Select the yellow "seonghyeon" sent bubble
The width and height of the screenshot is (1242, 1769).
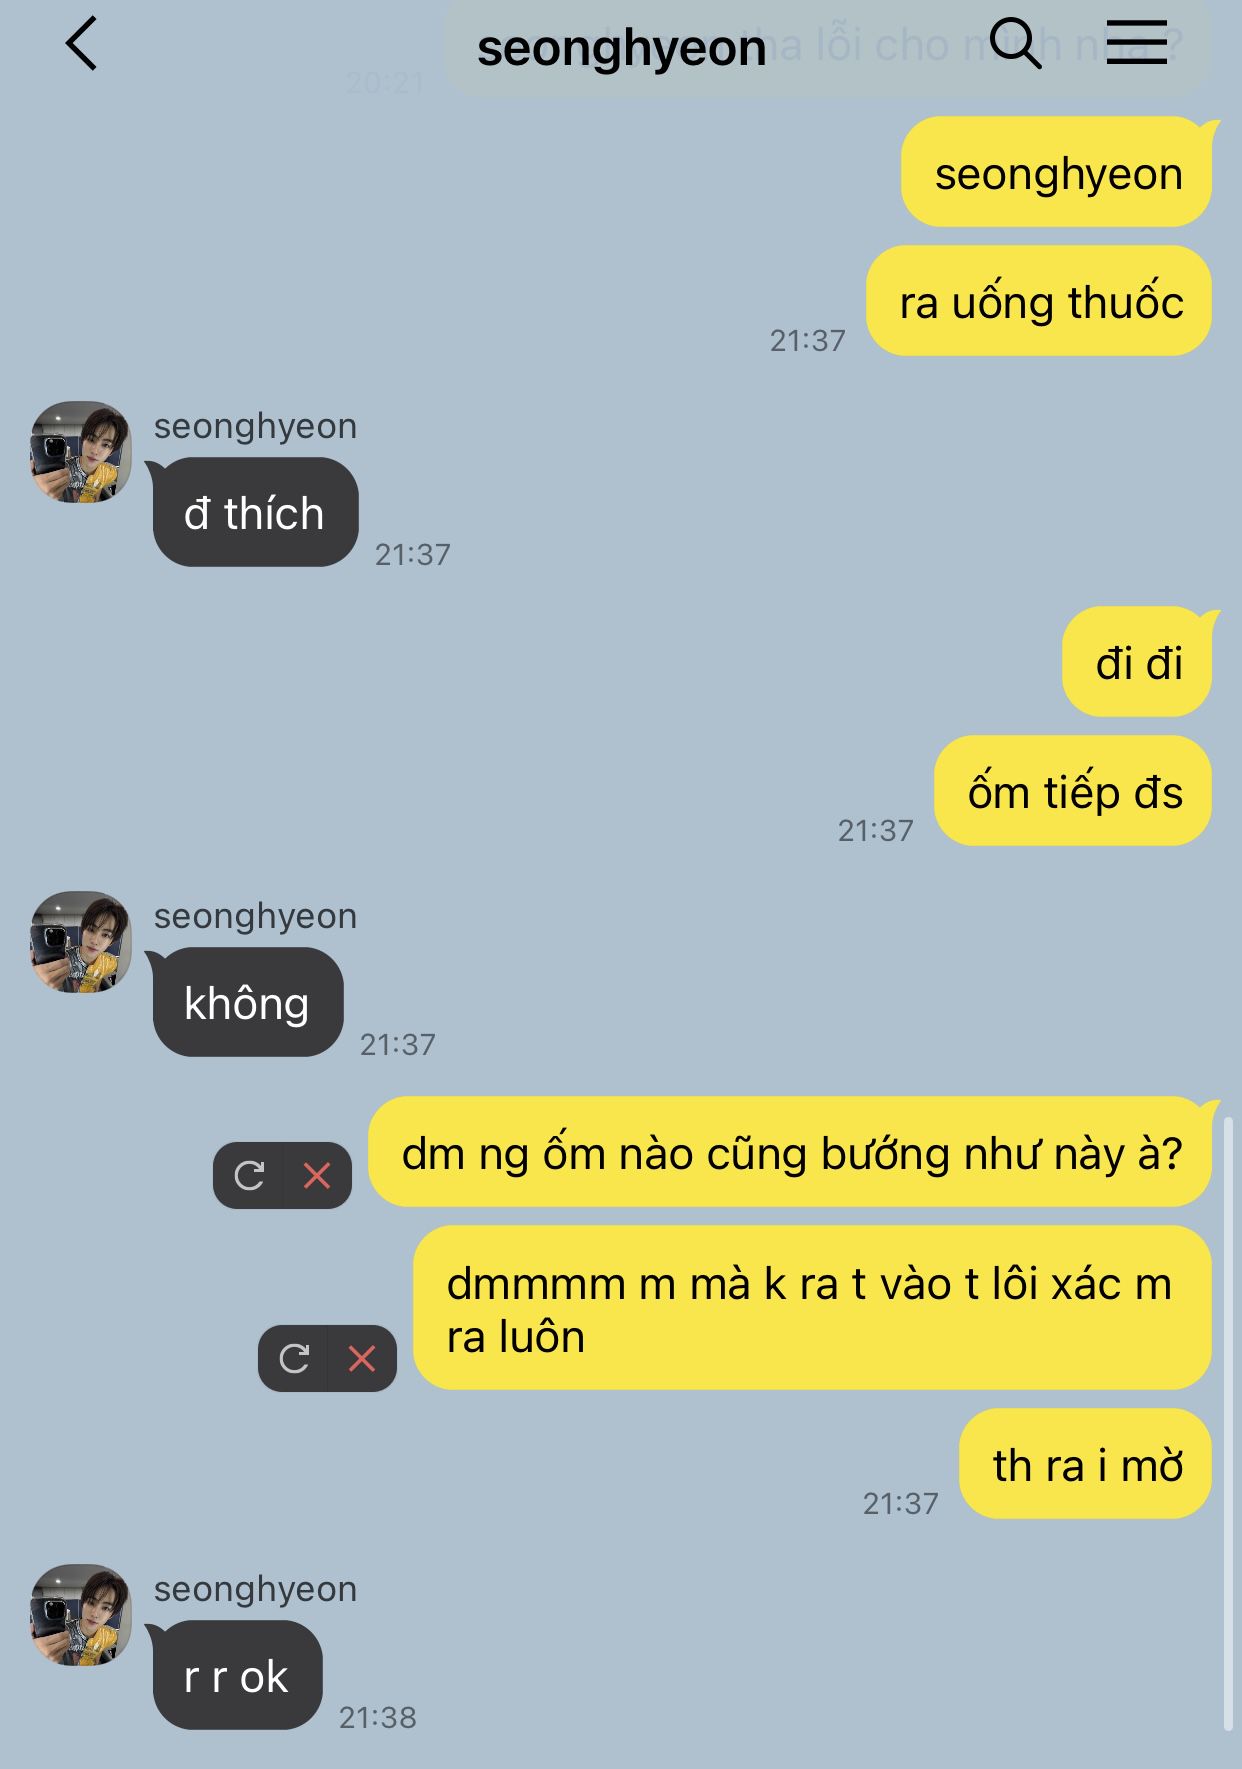point(1057,172)
